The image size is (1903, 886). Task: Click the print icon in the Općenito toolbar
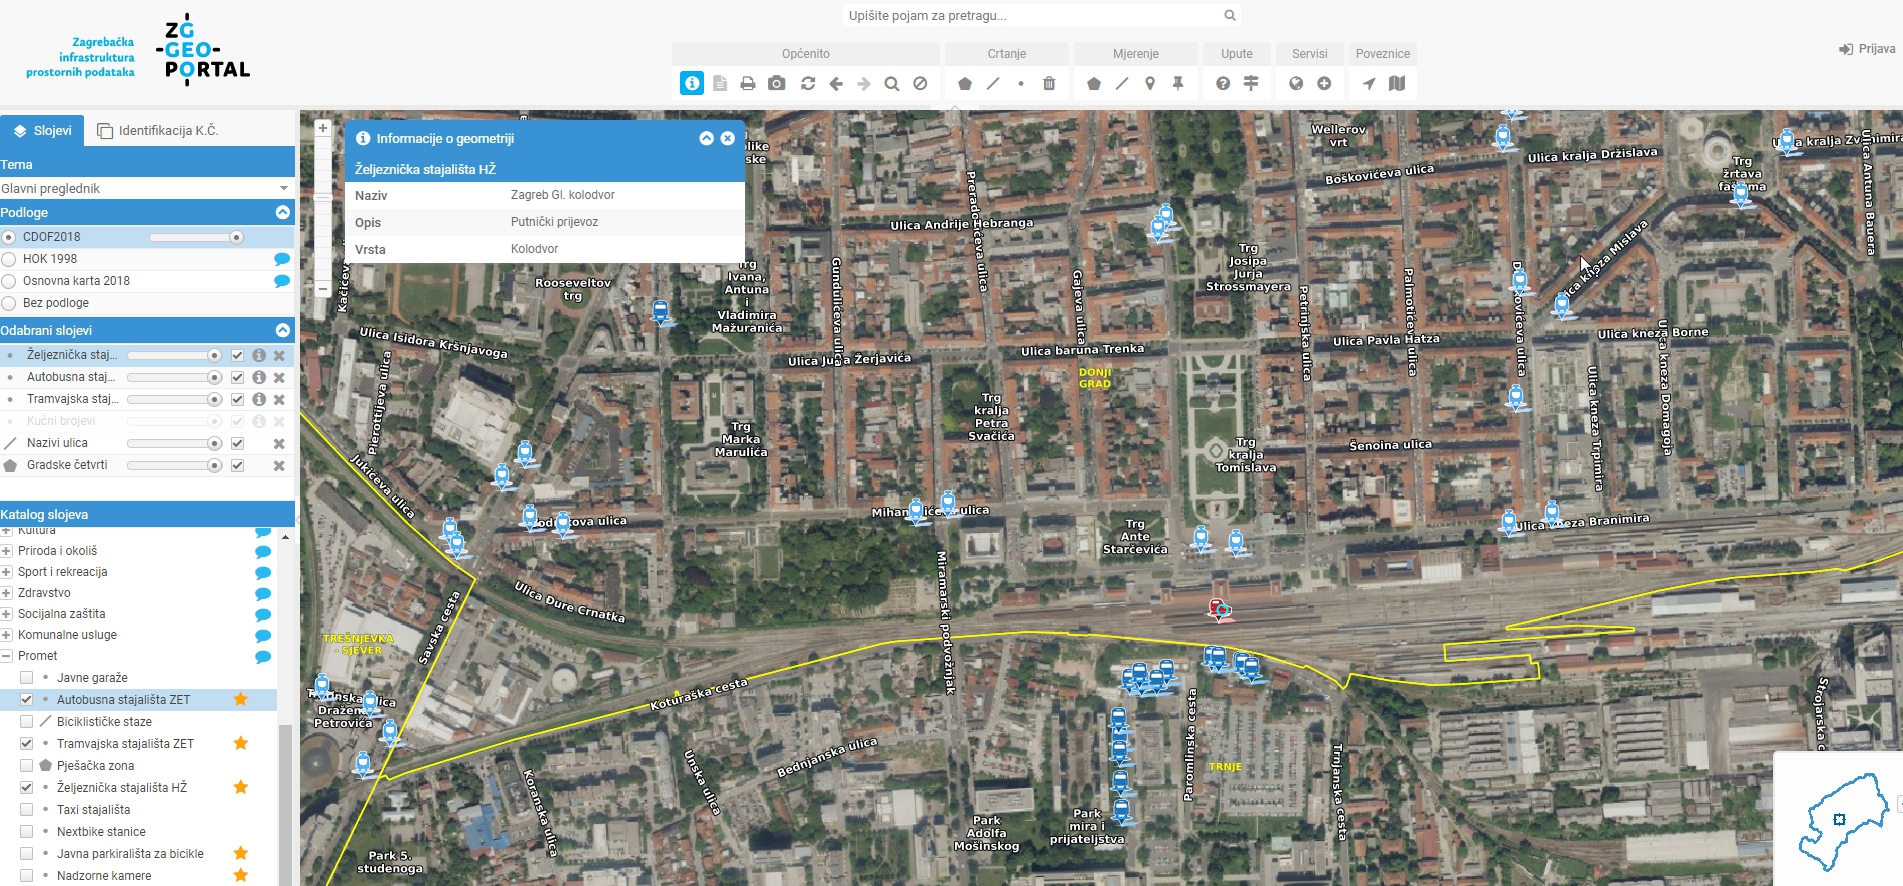point(748,84)
